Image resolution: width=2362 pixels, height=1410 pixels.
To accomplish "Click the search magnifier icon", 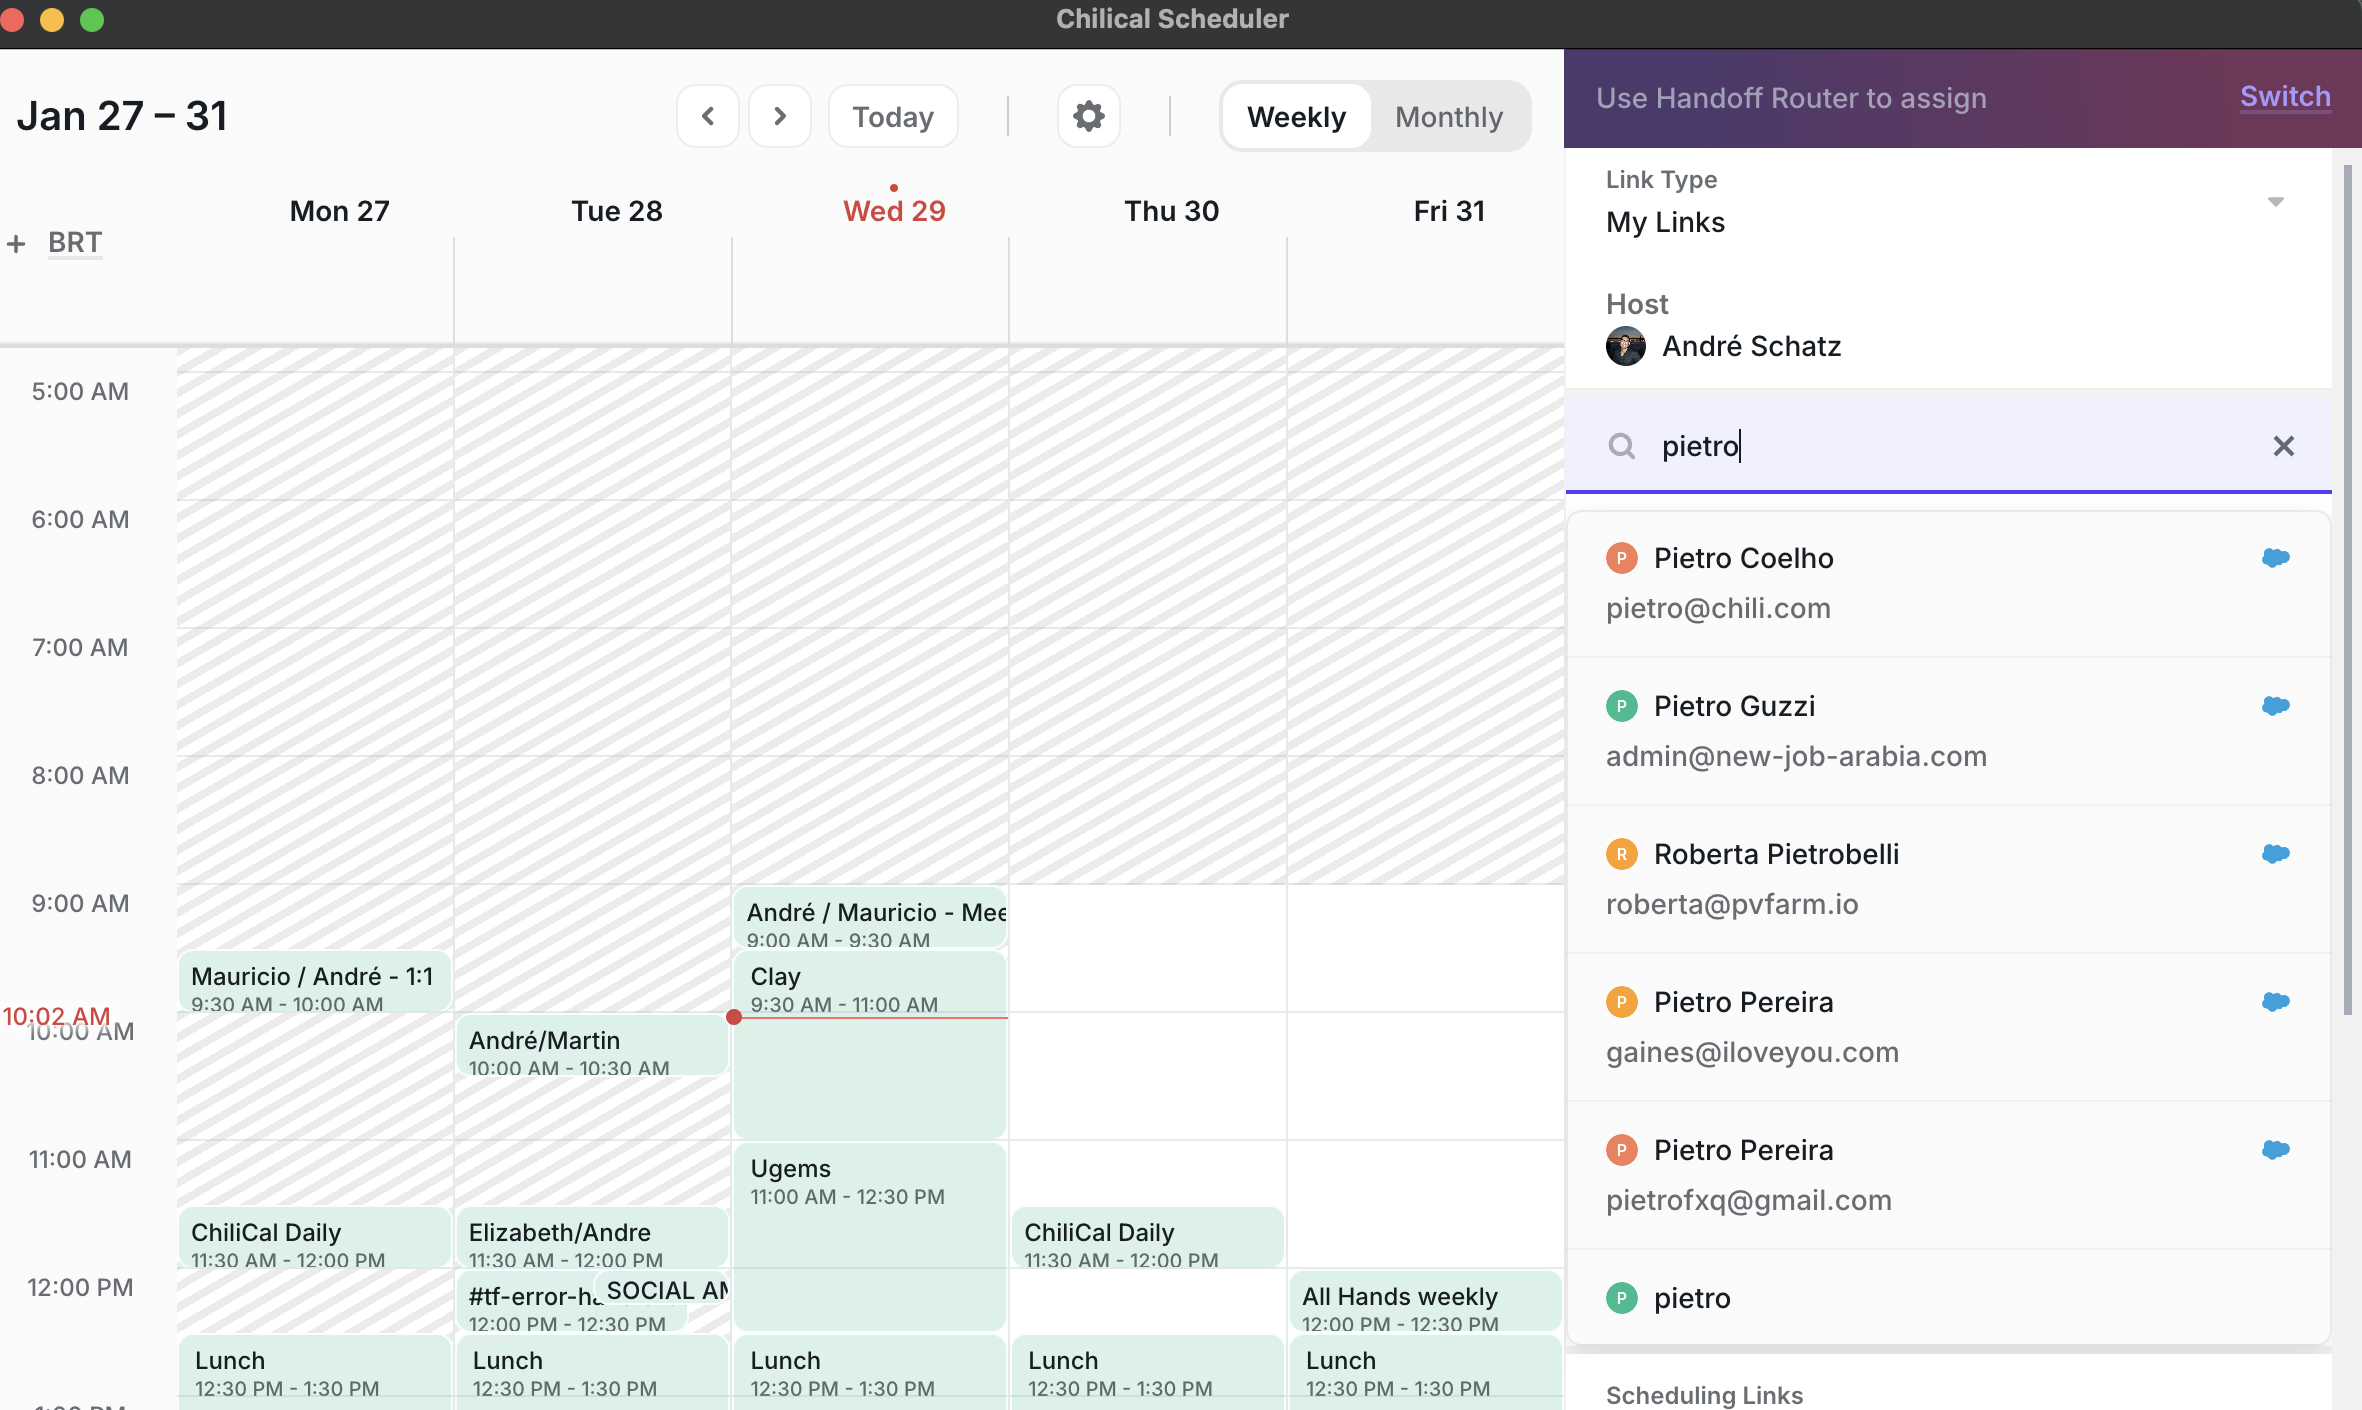I will coord(1621,446).
